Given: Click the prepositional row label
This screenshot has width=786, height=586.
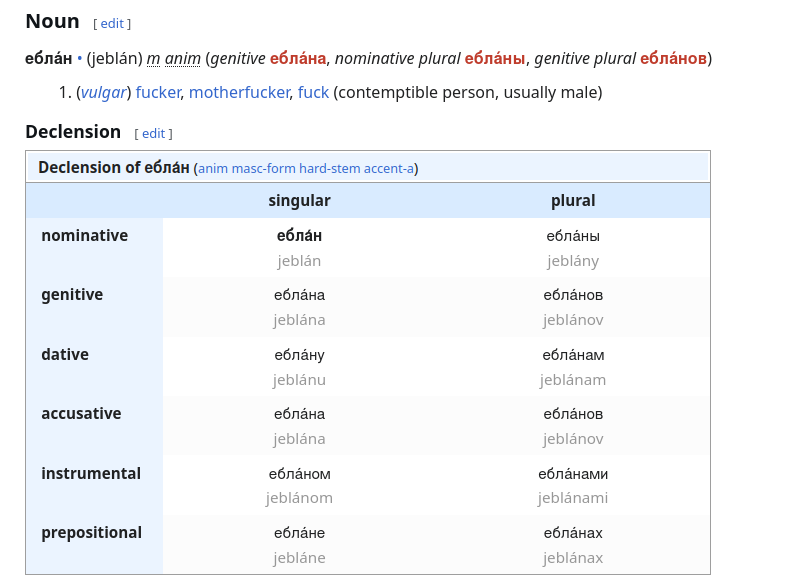Looking at the screenshot, I should 92,533.
